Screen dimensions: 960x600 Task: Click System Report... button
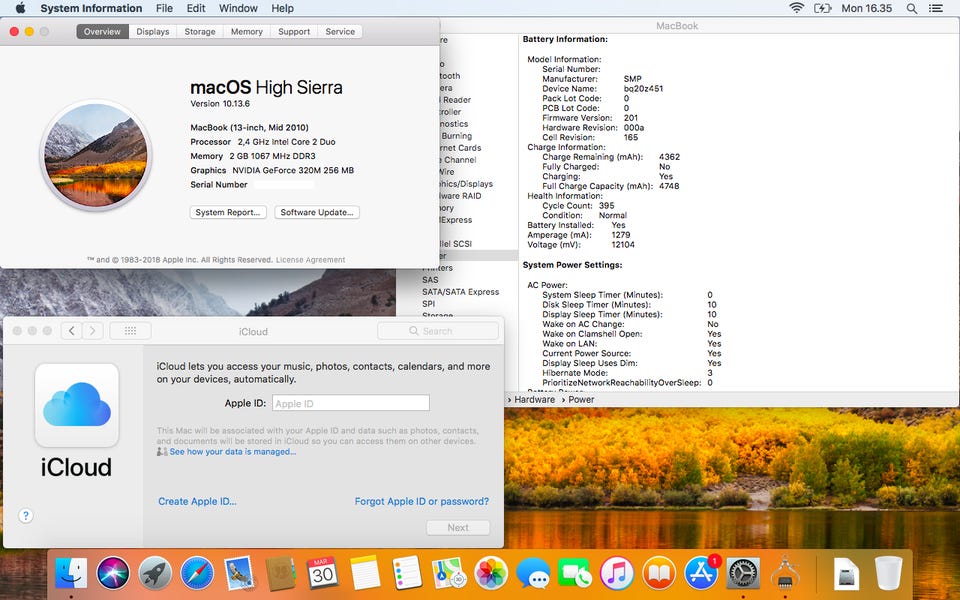click(228, 212)
